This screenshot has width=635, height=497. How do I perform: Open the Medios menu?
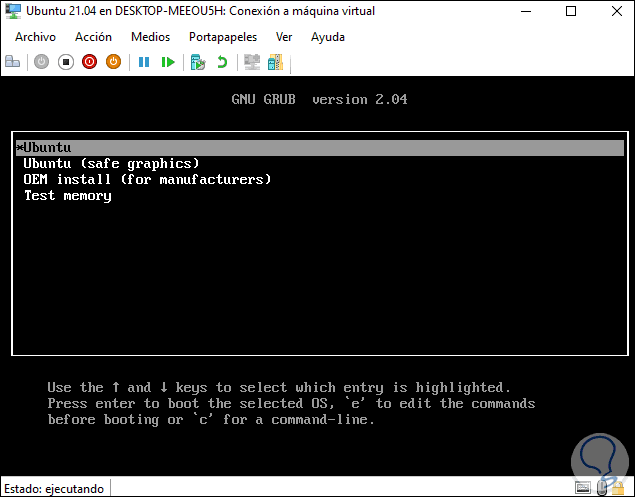click(x=150, y=37)
